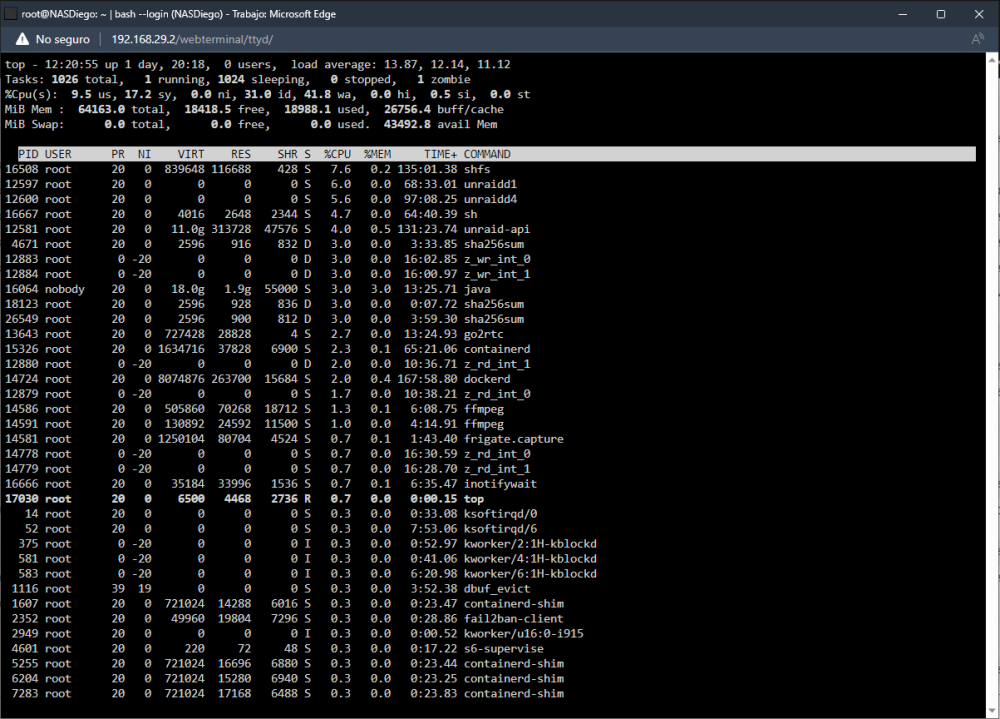Select the unraidd4 process command
Viewport: 1000px width, 719px height.
490,199
